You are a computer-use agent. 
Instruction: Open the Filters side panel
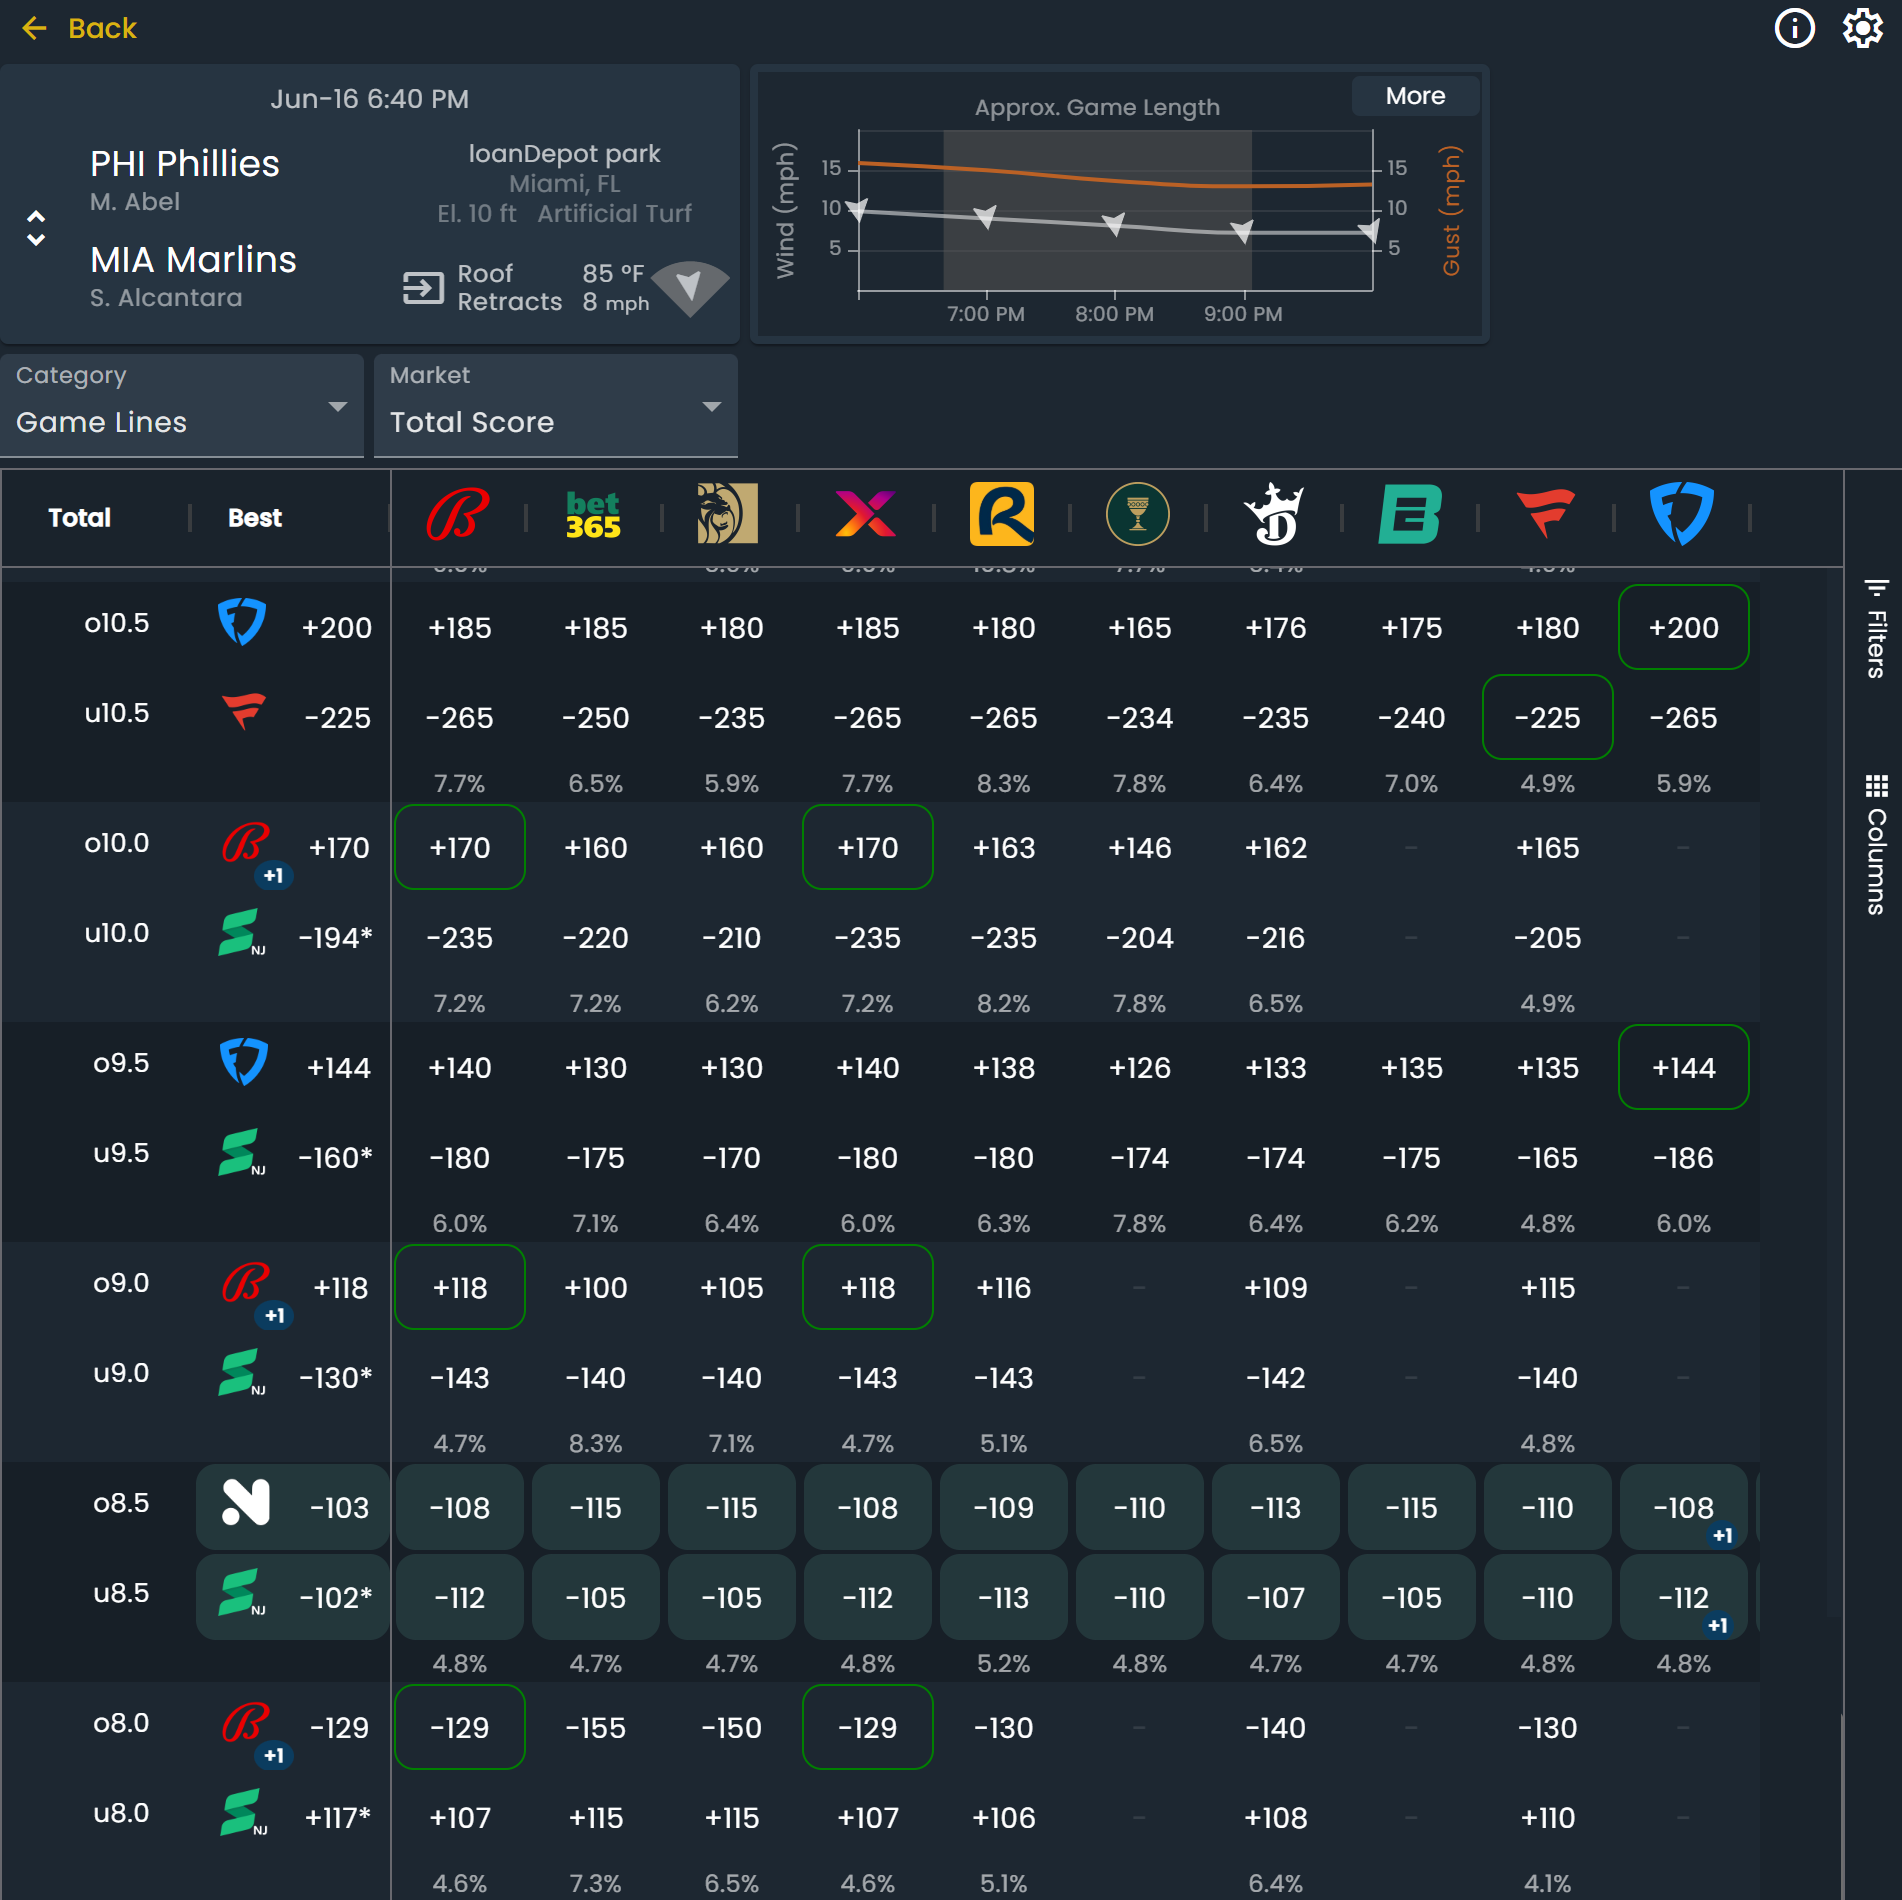[x=1876, y=628]
